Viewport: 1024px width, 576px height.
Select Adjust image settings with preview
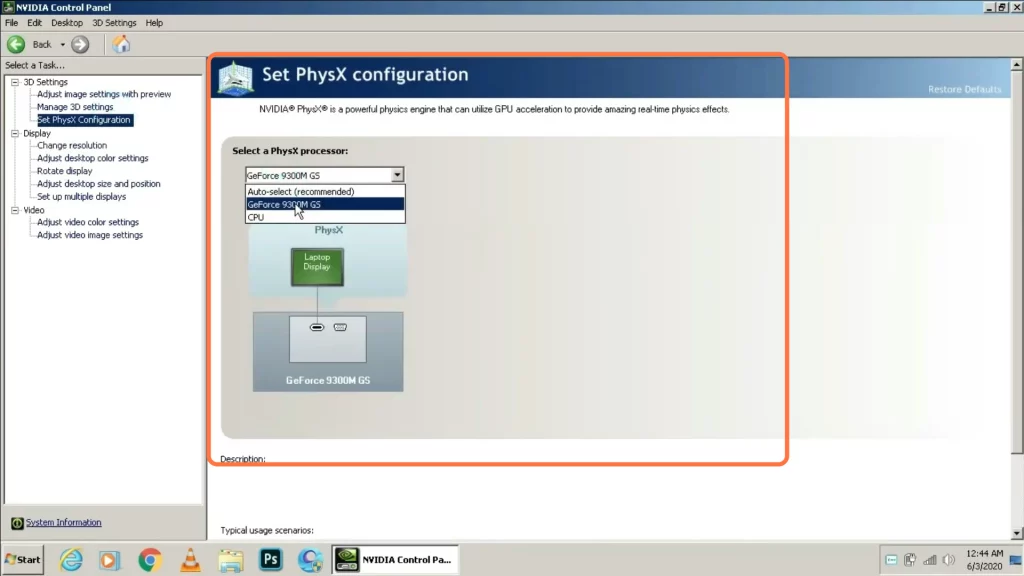tap(104, 94)
